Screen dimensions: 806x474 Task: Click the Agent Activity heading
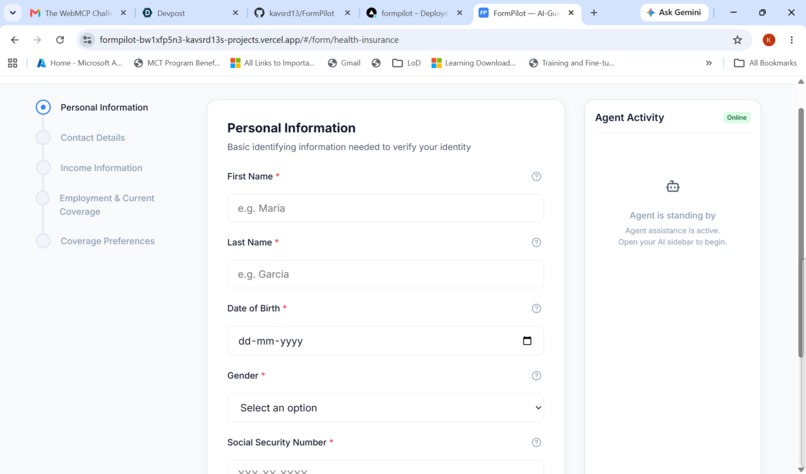(x=629, y=118)
